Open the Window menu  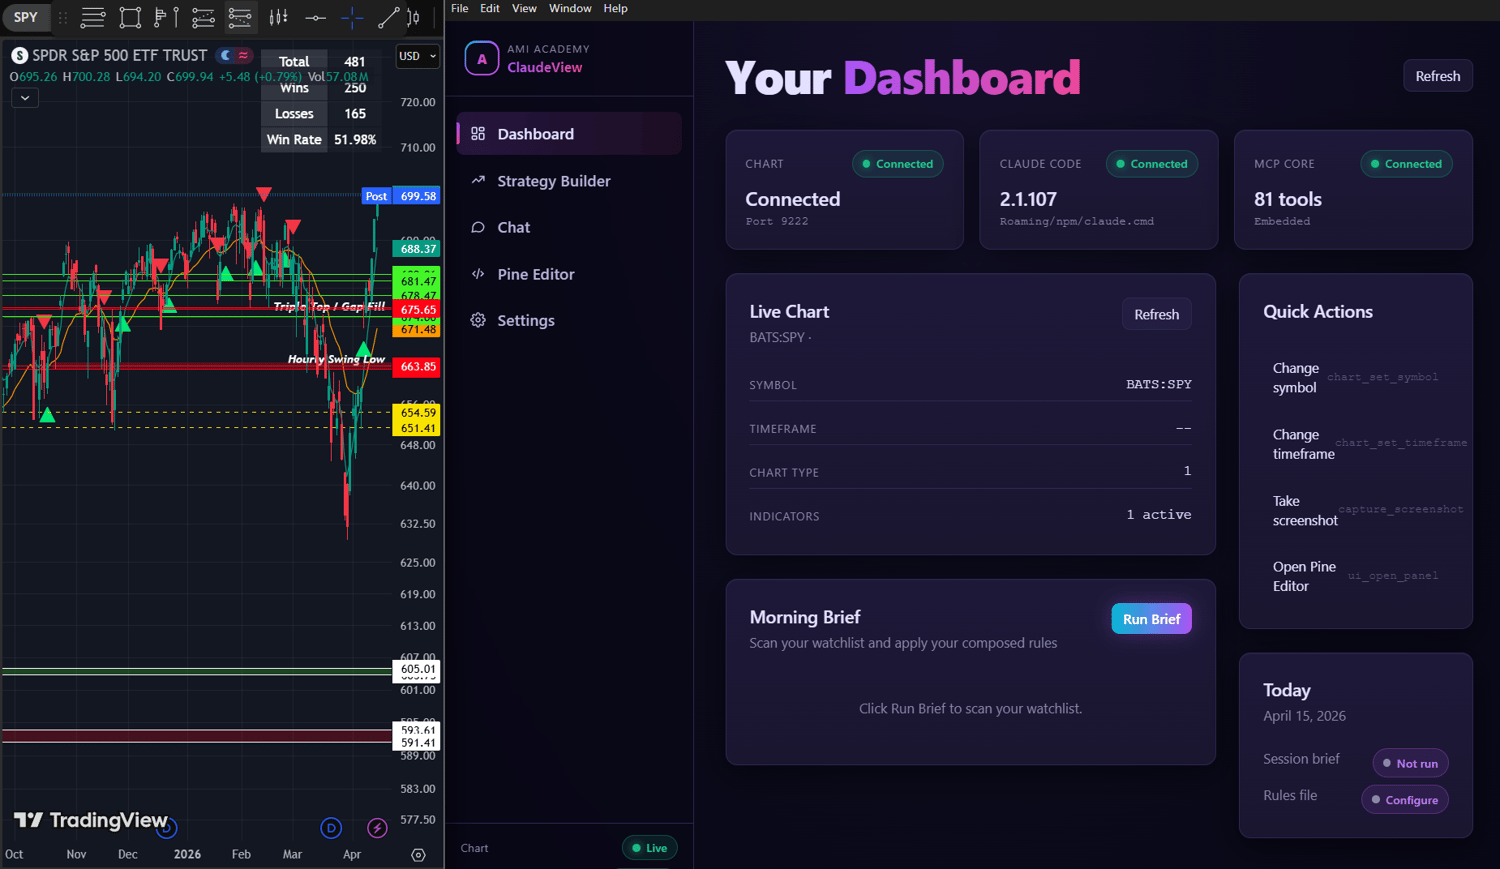click(x=570, y=8)
